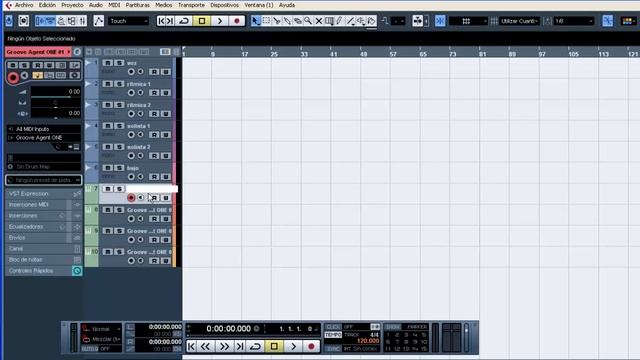Screen dimensions: 640x360
Task: Adjust inspector volume fader
Action: [56, 97]
